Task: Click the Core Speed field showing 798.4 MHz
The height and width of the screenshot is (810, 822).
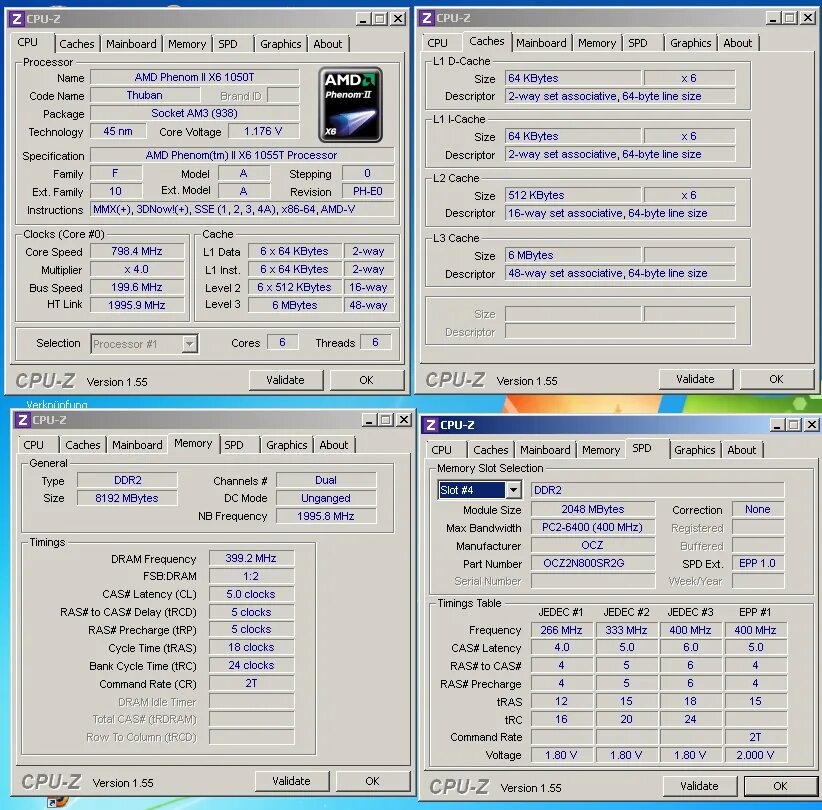Action: point(137,251)
